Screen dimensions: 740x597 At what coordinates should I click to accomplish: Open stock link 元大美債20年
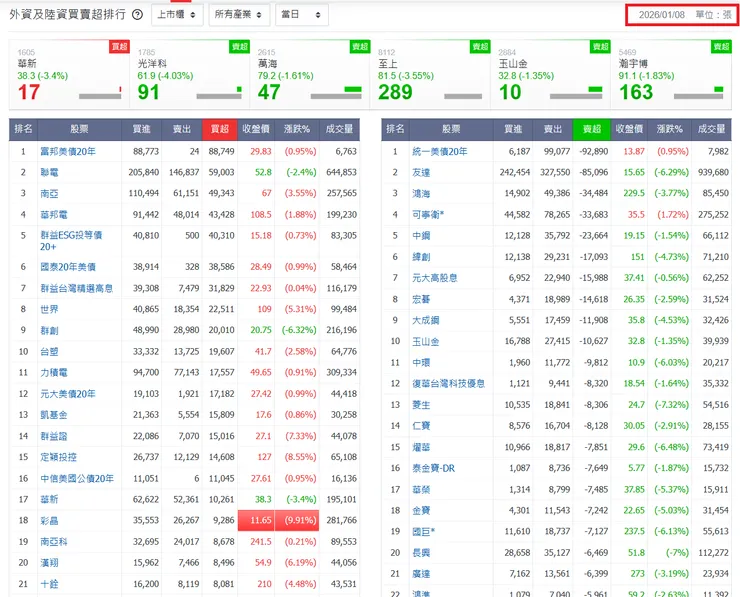pos(68,394)
